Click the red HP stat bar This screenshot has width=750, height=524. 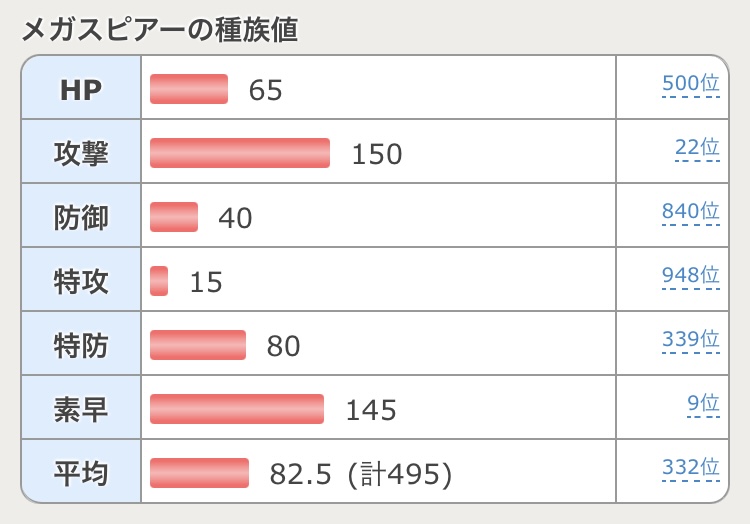point(189,89)
